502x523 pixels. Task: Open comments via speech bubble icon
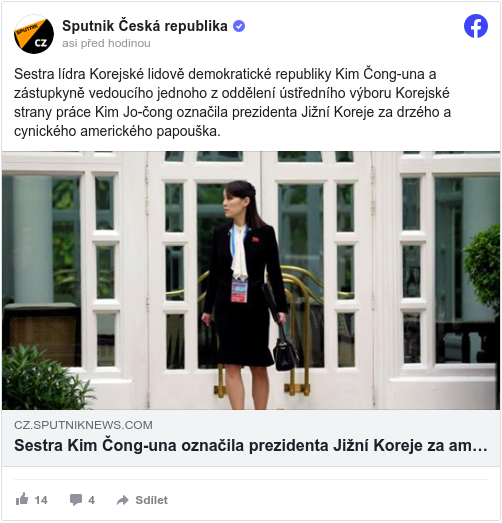pos(76,500)
